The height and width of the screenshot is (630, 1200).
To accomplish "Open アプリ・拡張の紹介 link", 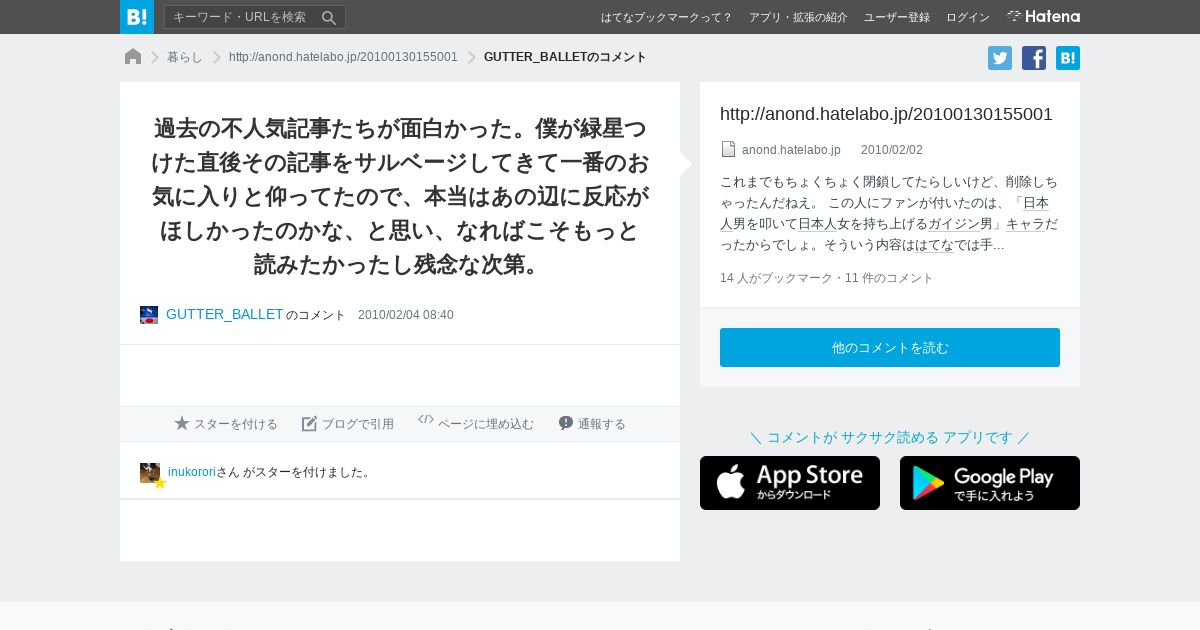I will 798,17.
